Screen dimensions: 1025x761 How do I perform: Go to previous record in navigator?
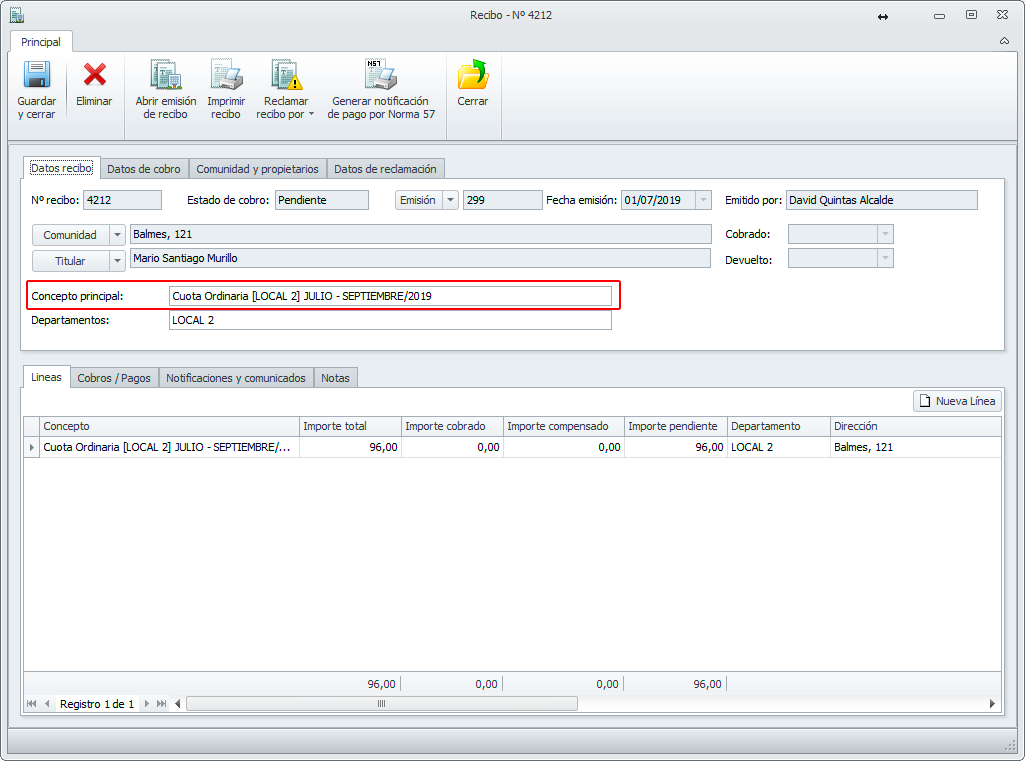[47, 703]
